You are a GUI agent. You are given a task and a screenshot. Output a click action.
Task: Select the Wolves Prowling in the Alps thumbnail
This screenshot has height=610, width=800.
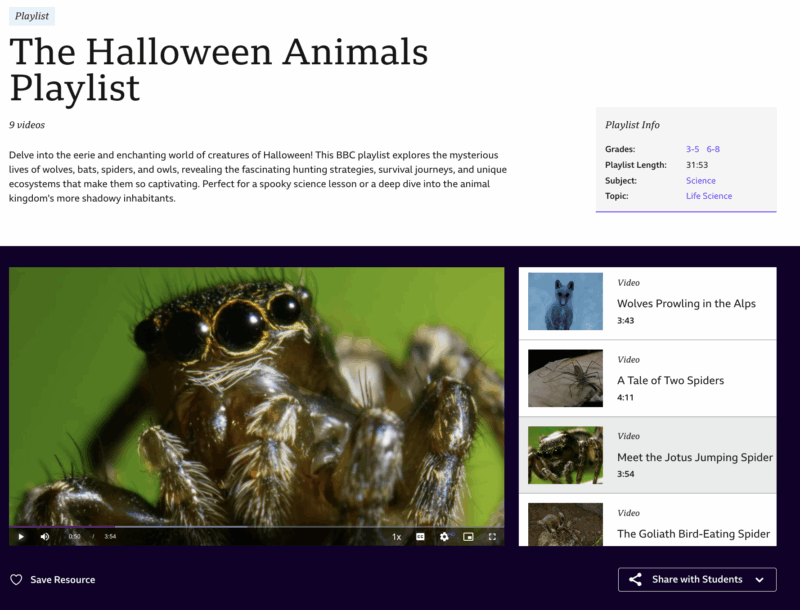[x=564, y=301]
